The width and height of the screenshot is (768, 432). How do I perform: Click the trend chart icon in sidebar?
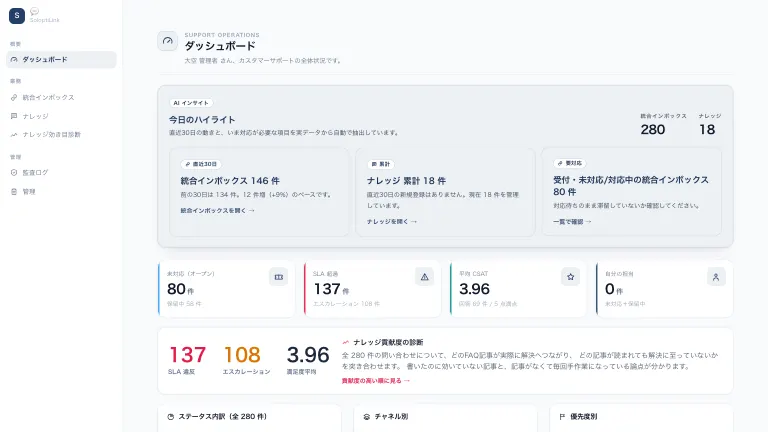pyautogui.click(x=14, y=135)
